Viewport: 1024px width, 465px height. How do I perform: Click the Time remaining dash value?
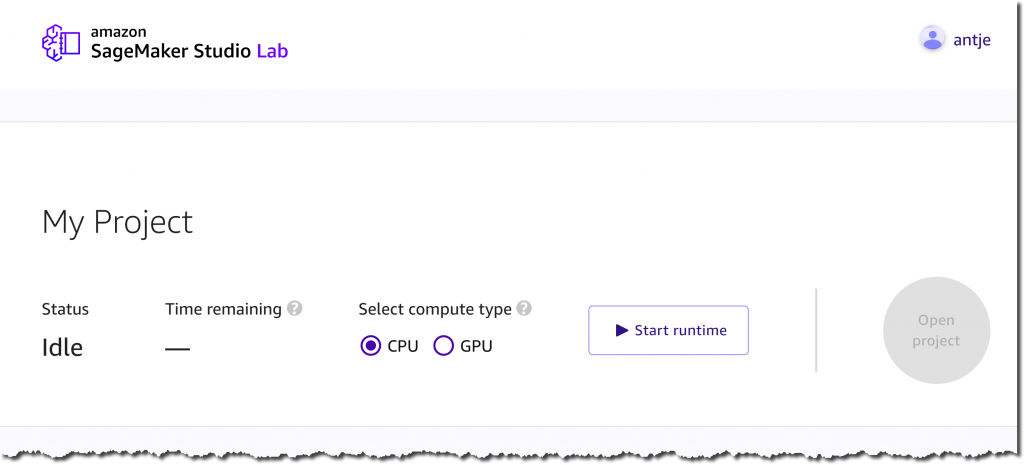[x=177, y=349]
